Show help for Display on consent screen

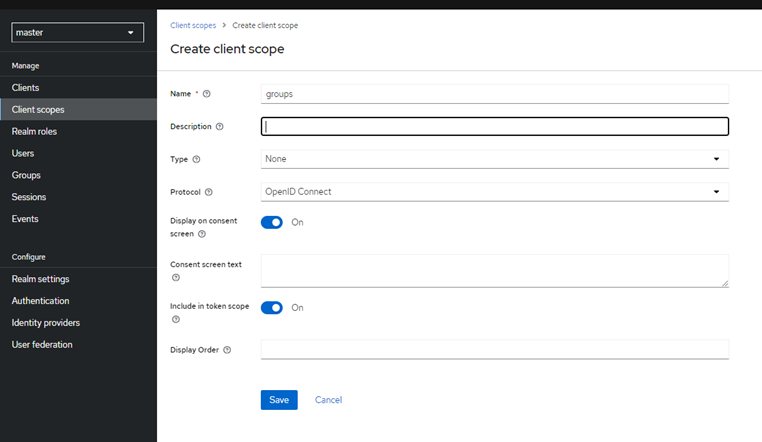click(202, 234)
